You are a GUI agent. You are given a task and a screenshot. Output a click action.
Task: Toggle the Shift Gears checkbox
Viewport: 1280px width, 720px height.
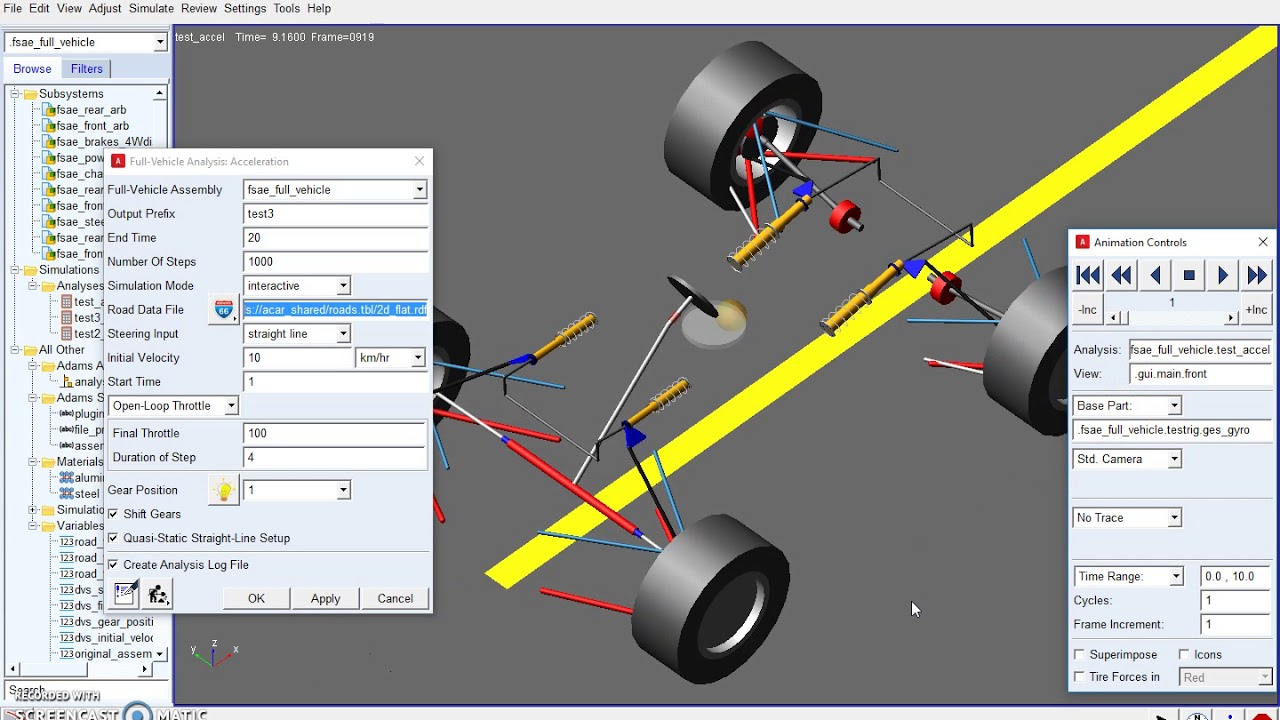pyautogui.click(x=113, y=514)
